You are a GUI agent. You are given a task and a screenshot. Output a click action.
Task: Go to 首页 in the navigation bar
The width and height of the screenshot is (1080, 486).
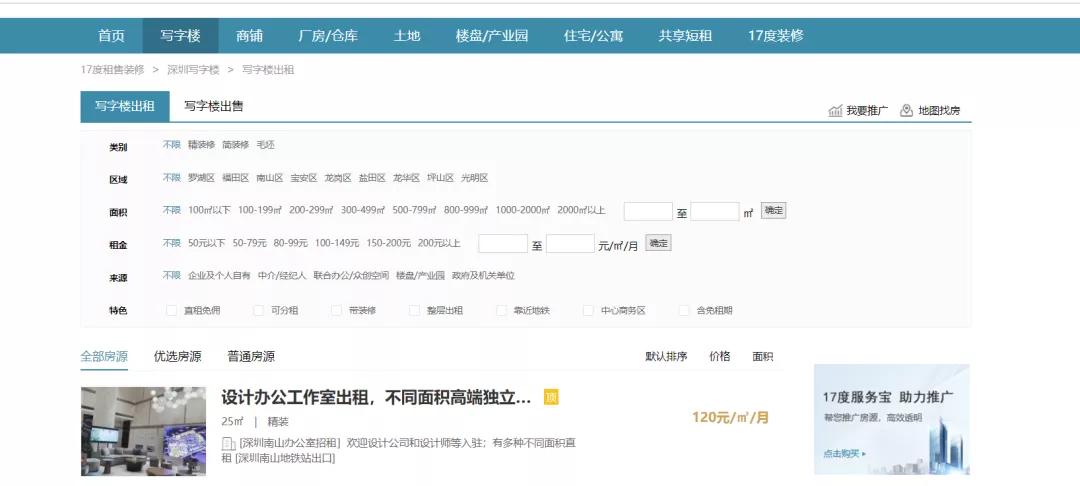tap(112, 36)
